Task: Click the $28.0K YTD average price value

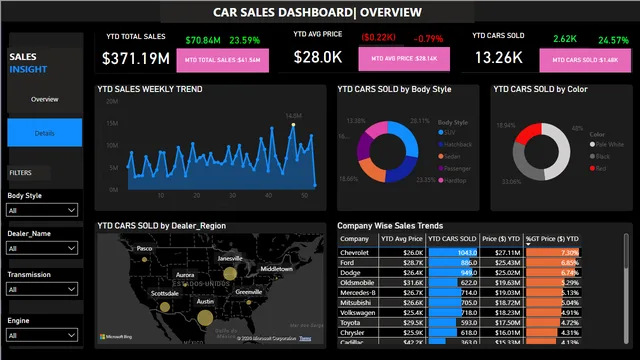Action: pyautogui.click(x=318, y=57)
